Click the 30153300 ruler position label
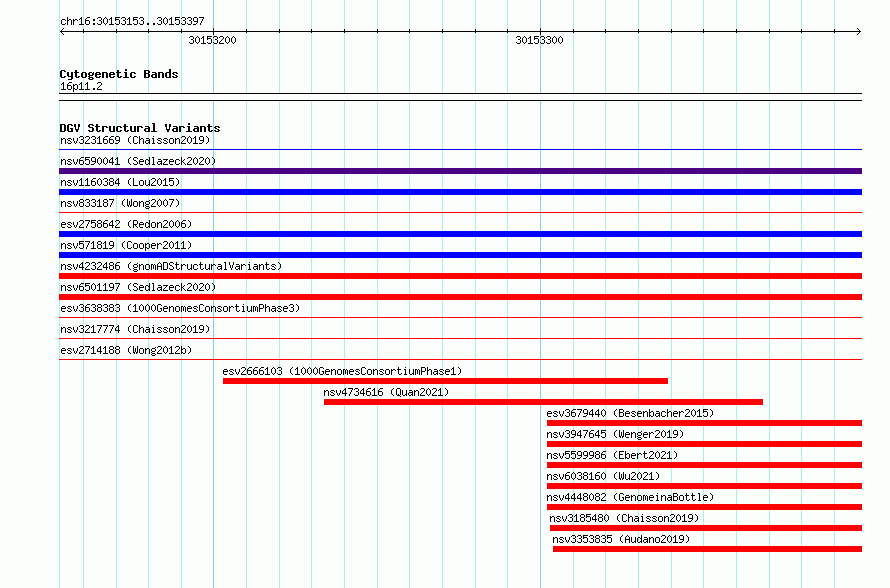This screenshot has width=890, height=588. coord(539,40)
